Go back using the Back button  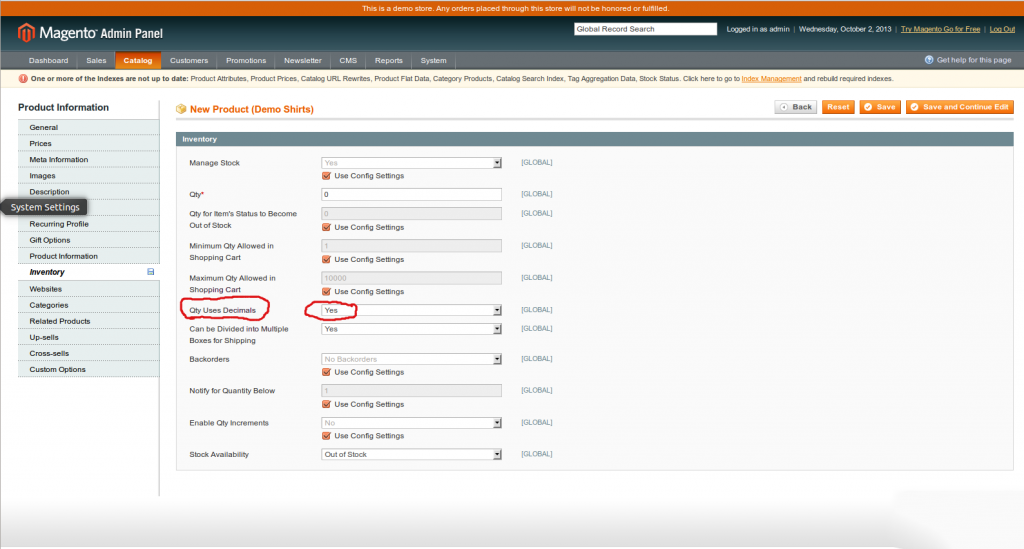click(796, 107)
